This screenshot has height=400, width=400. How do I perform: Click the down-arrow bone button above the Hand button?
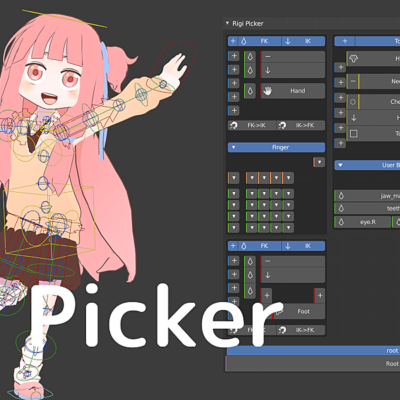292,70
